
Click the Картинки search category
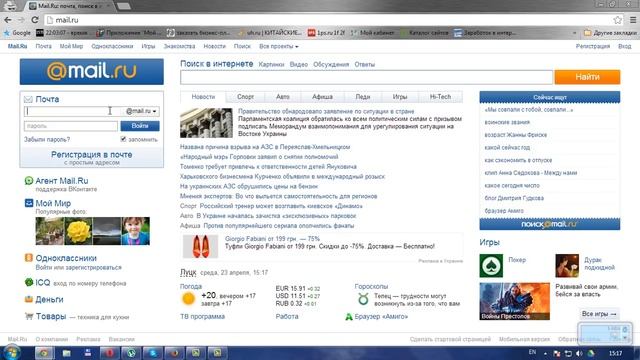271,64
